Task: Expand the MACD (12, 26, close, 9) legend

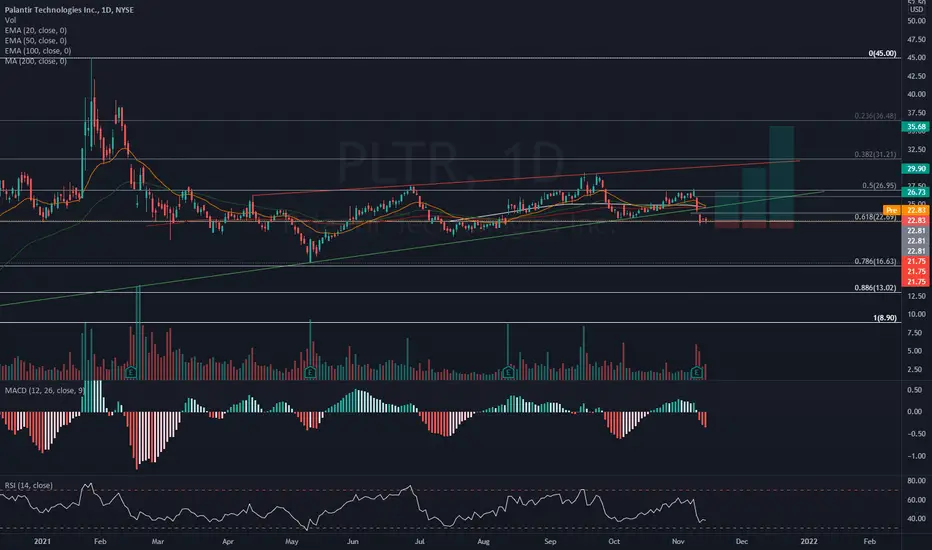Action: (x=45, y=391)
